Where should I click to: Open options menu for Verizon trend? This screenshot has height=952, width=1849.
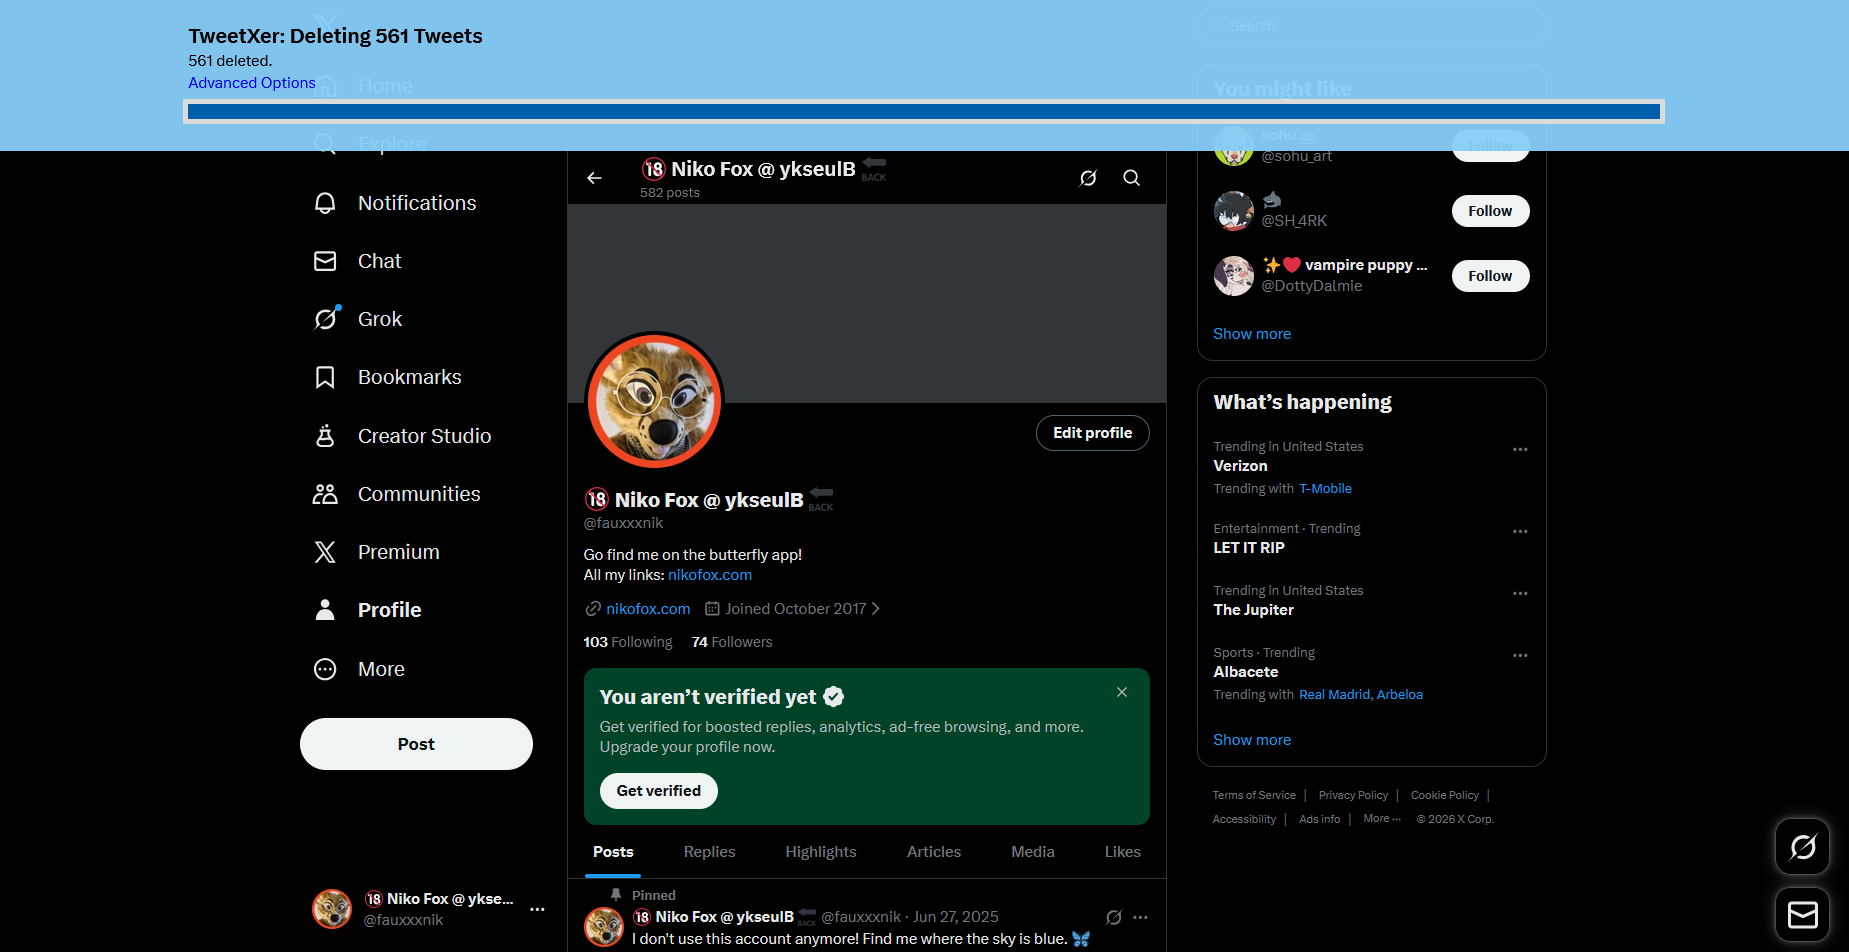[1520, 450]
